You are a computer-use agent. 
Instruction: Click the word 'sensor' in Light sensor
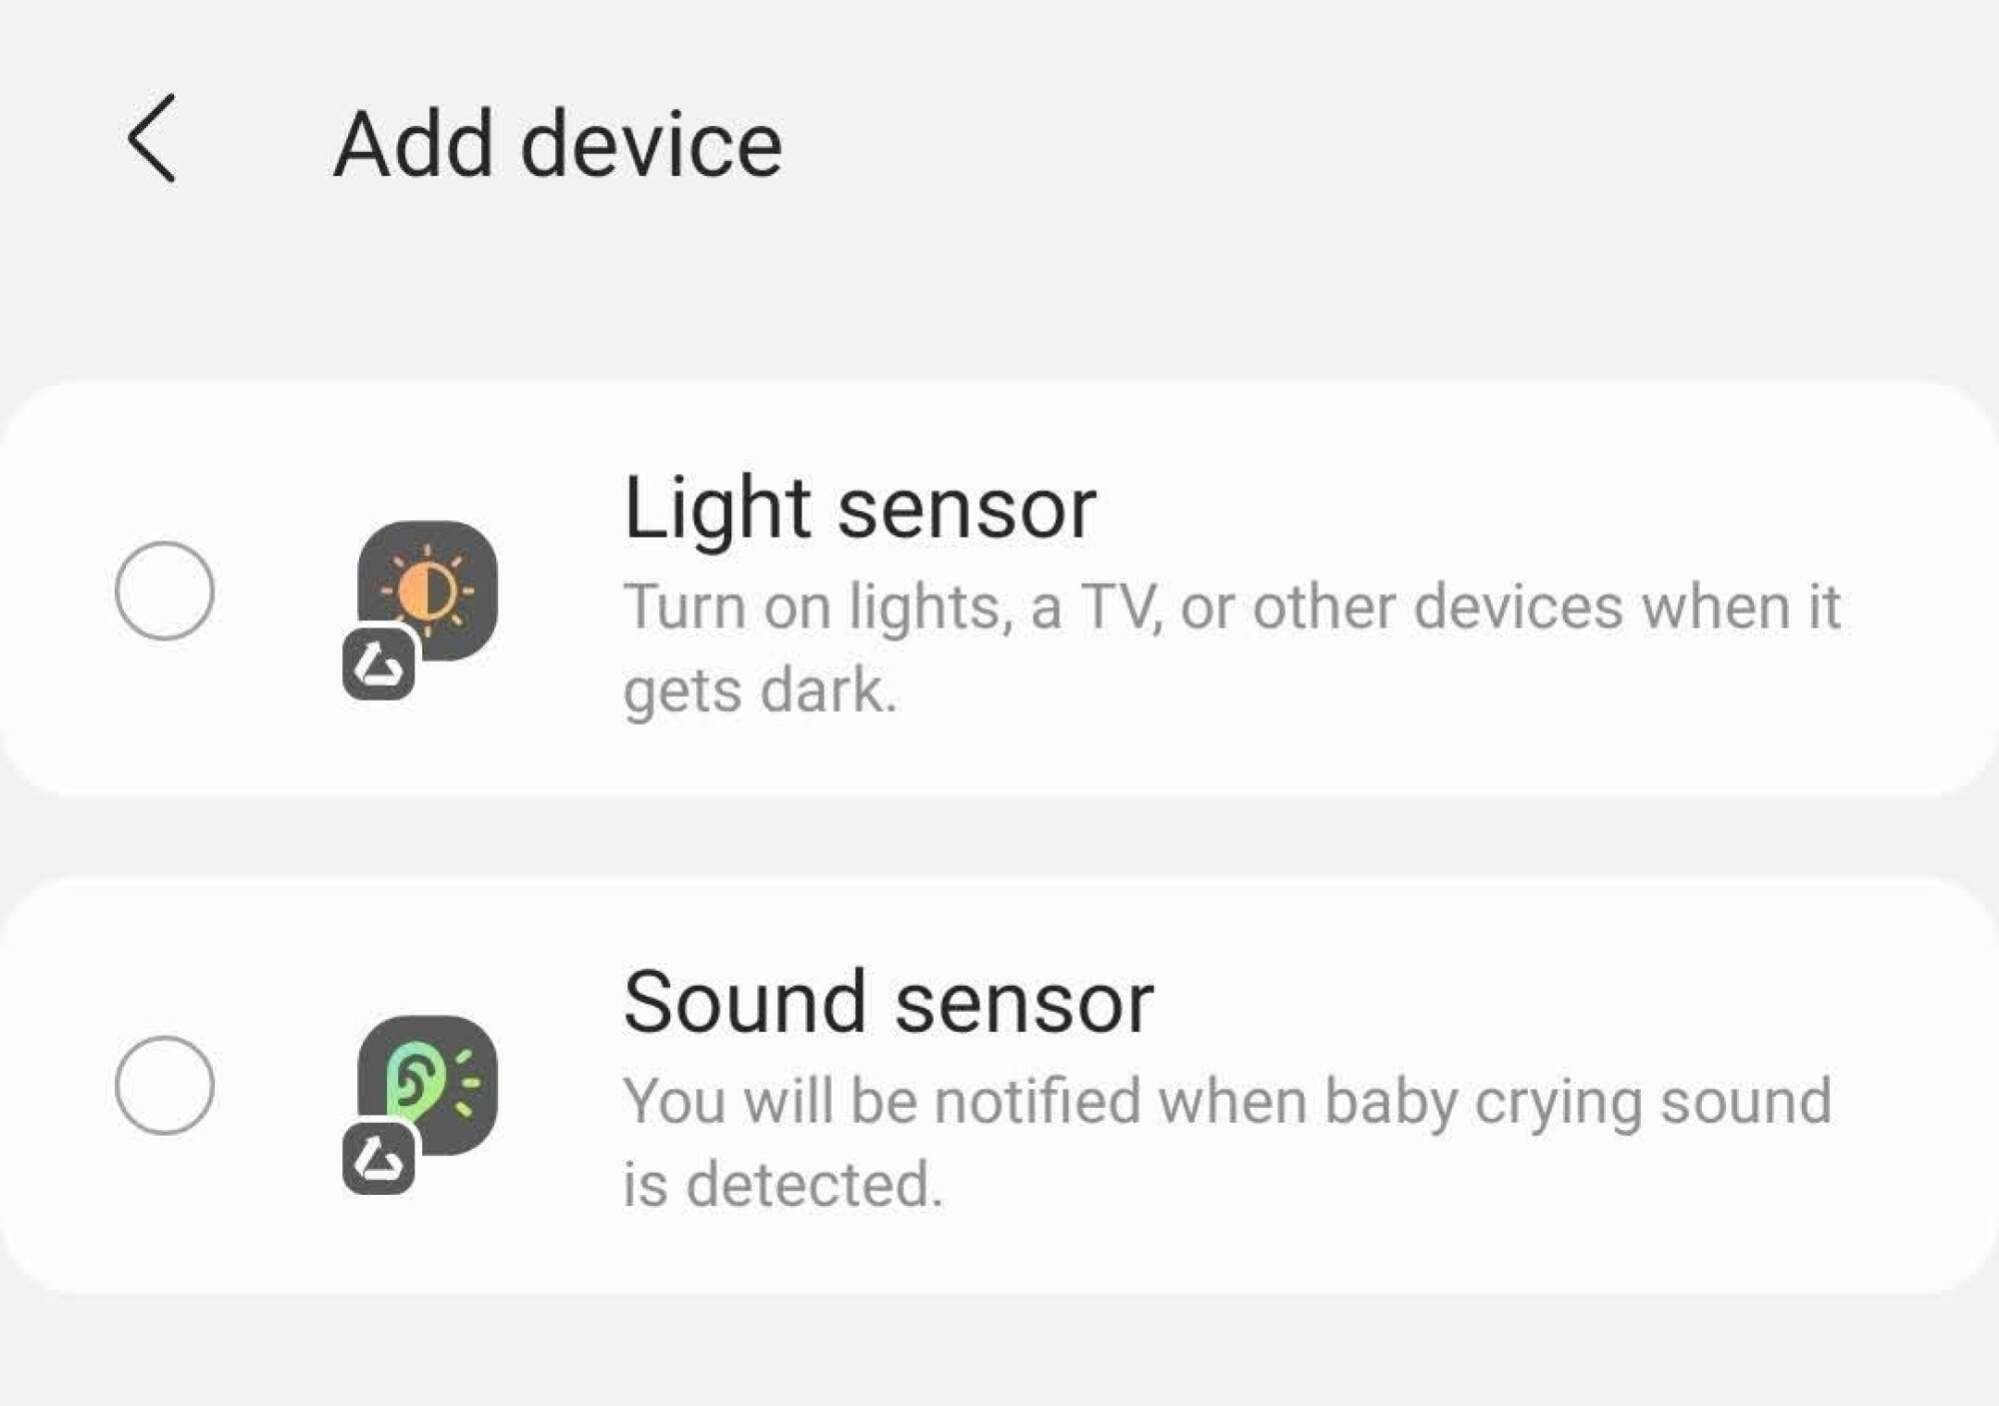[x=967, y=510]
